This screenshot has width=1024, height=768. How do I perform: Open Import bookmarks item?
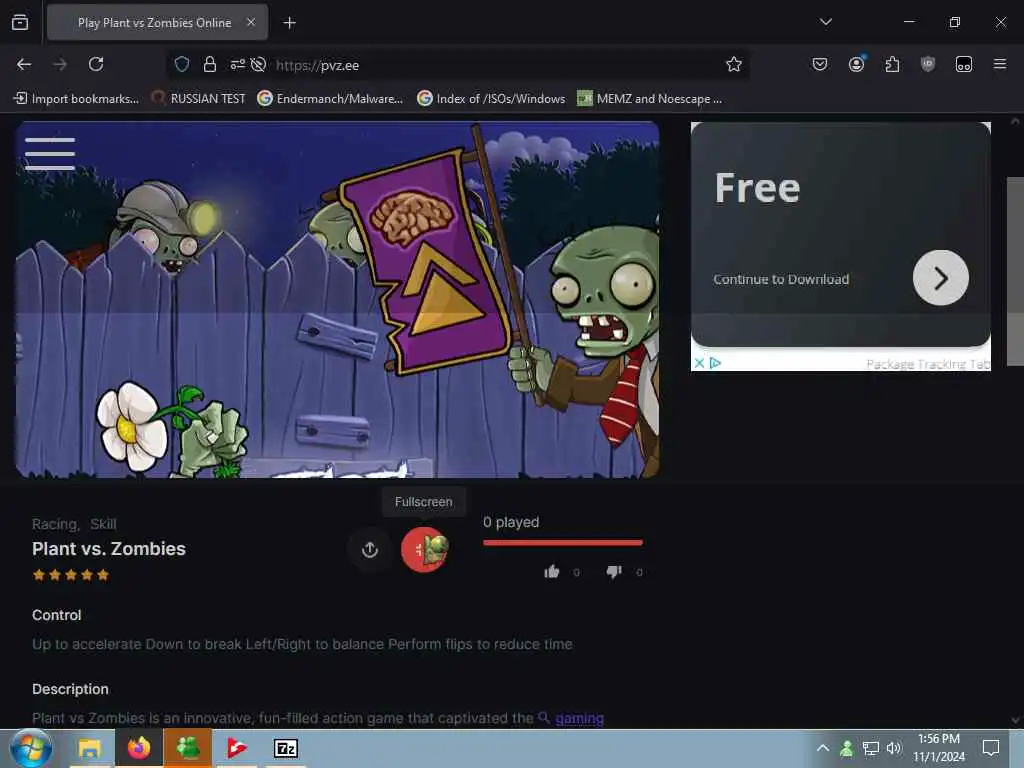click(x=76, y=99)
